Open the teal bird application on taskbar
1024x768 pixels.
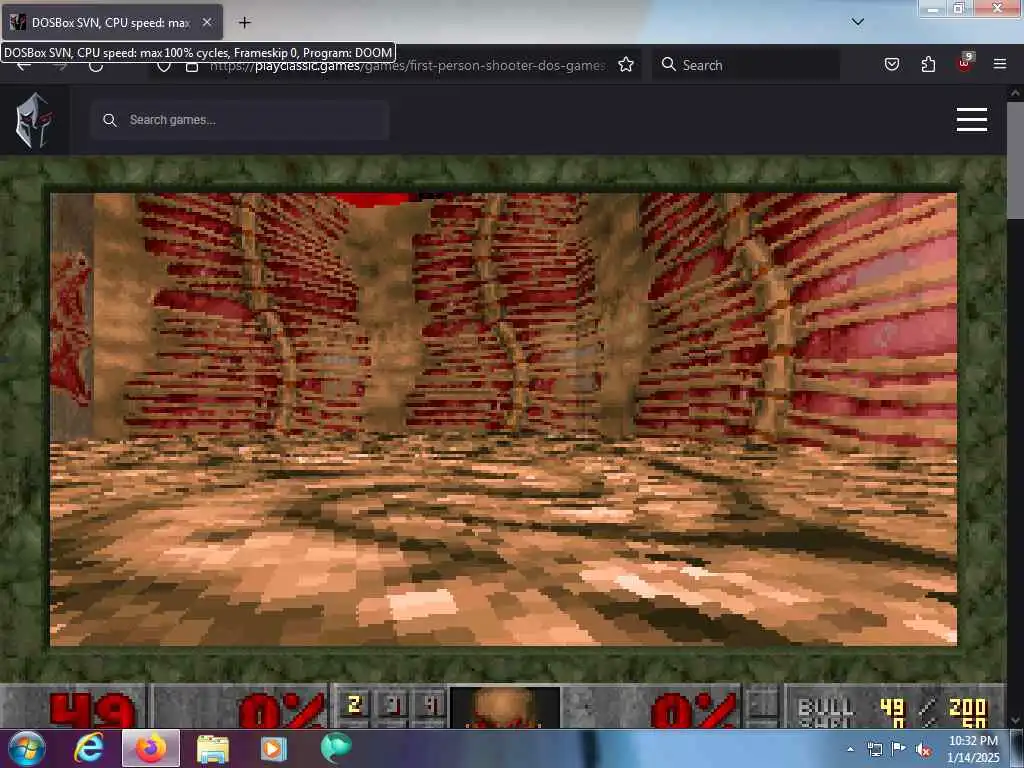[336, 748]
